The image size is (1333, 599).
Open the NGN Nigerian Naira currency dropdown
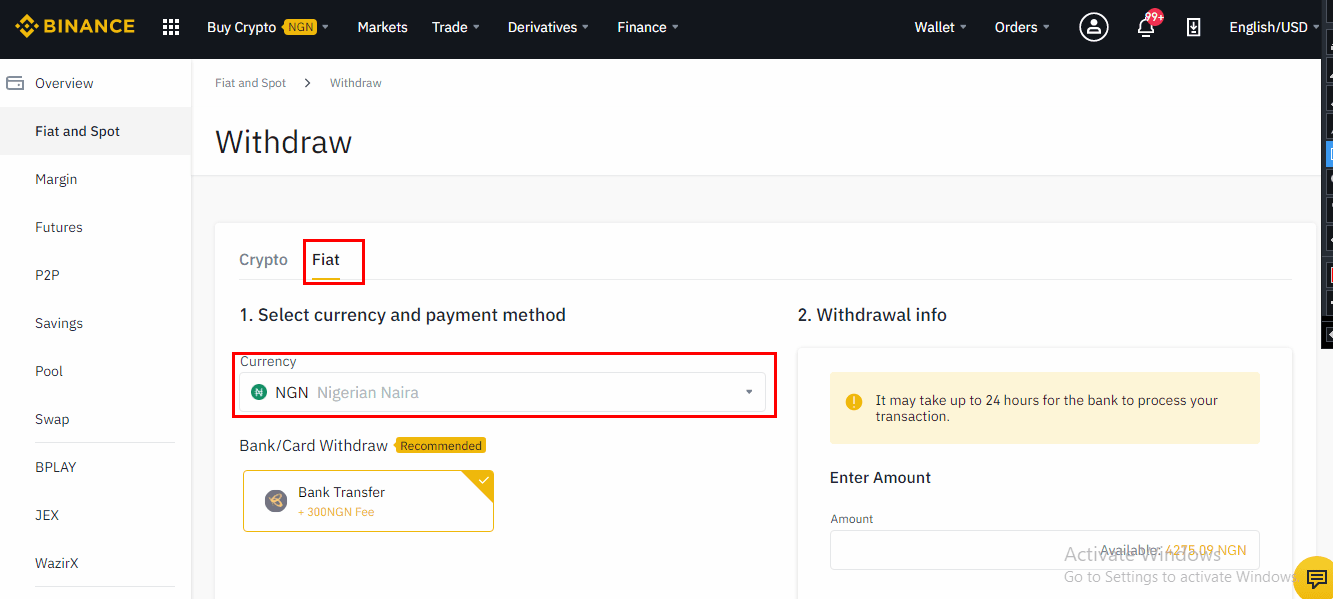[503, 392]
